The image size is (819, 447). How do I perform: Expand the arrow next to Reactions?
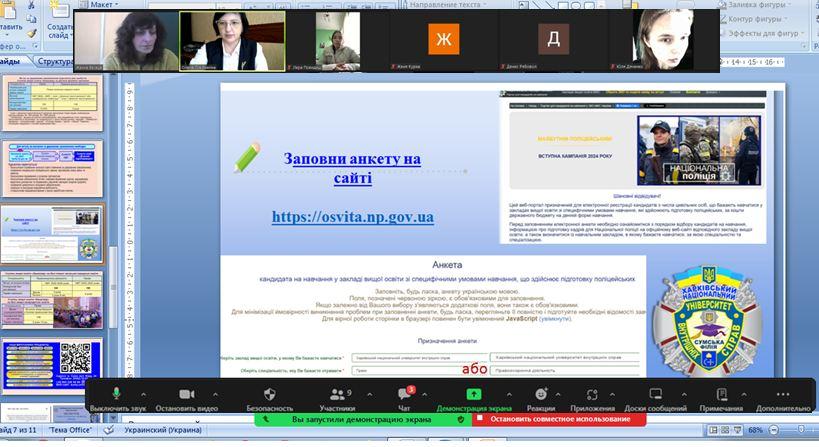click(558, 394)
